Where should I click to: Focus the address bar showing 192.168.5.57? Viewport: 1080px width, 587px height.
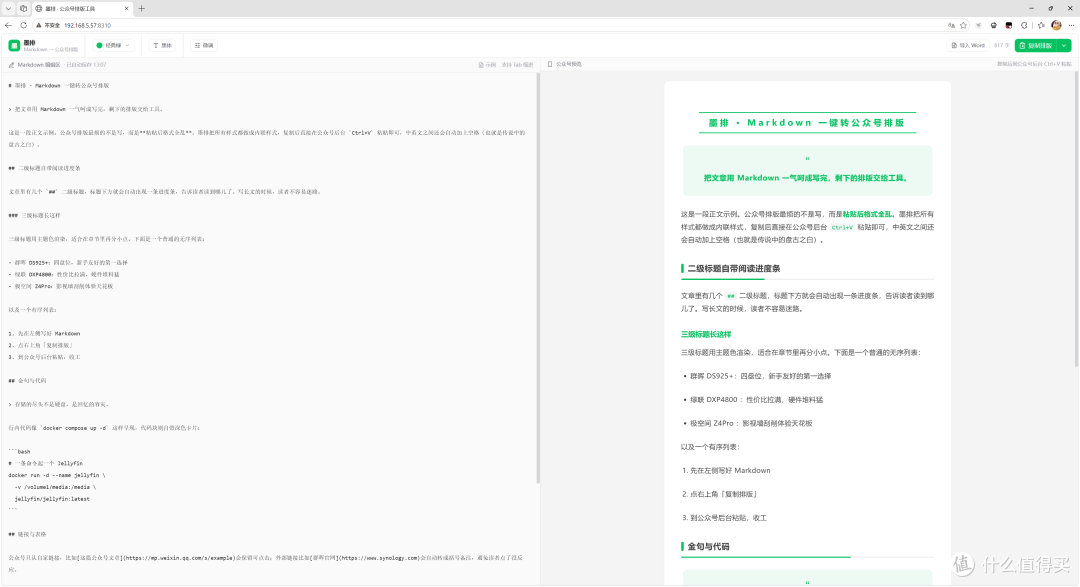tap(87, 25)
